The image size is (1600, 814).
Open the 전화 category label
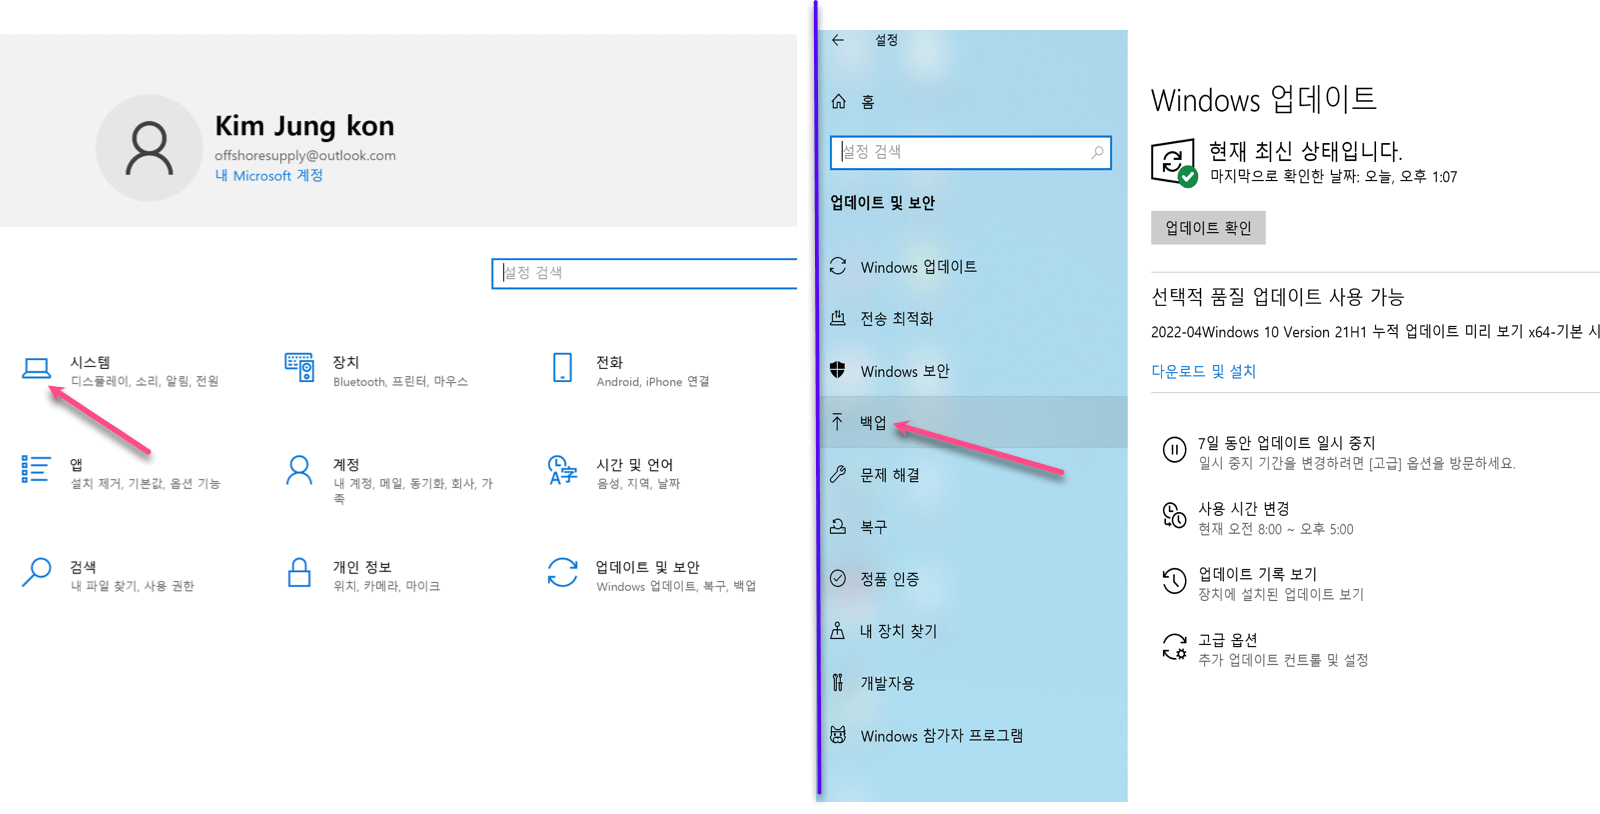pyautogui.click(x=610, y=362)
